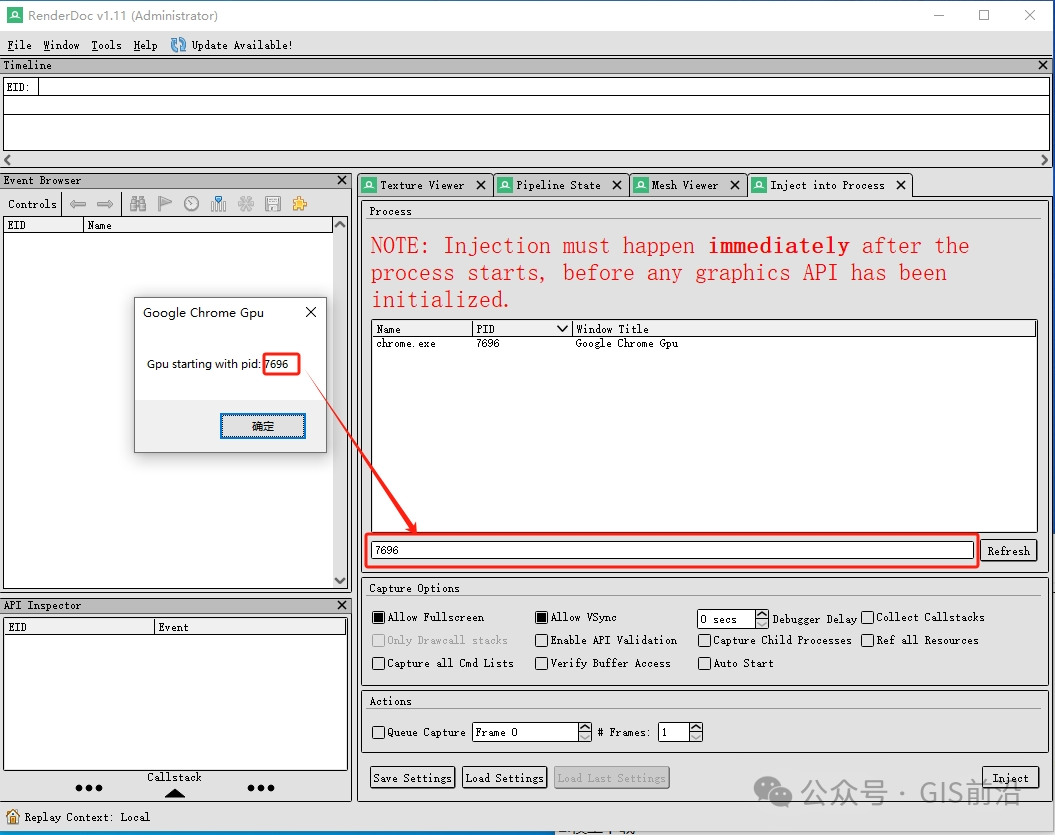The width and height of the screenshot is (1055, 835).
Task: Open find event binoculars icon
Action: click(138, 204)
